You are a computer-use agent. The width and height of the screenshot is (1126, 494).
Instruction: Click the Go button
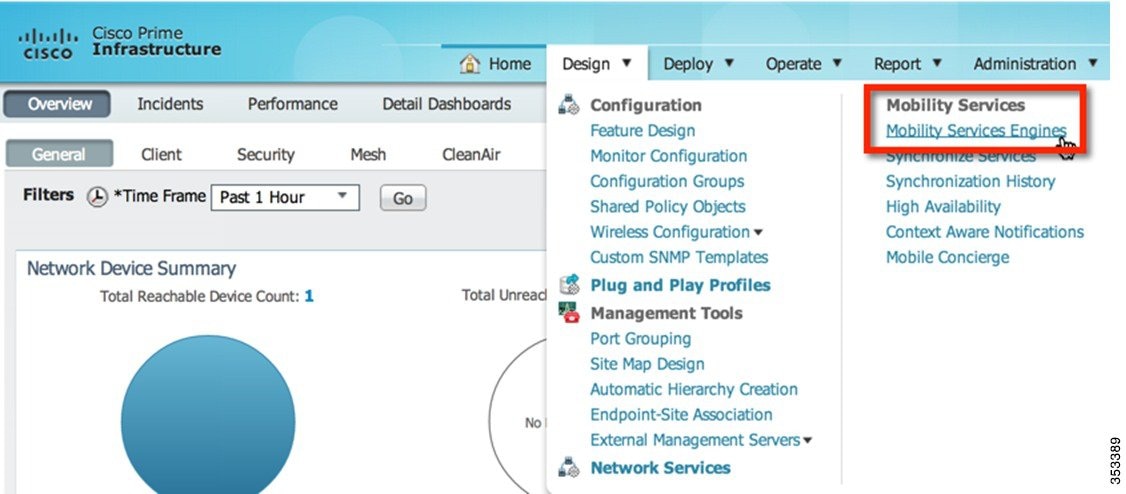(403, 198)
